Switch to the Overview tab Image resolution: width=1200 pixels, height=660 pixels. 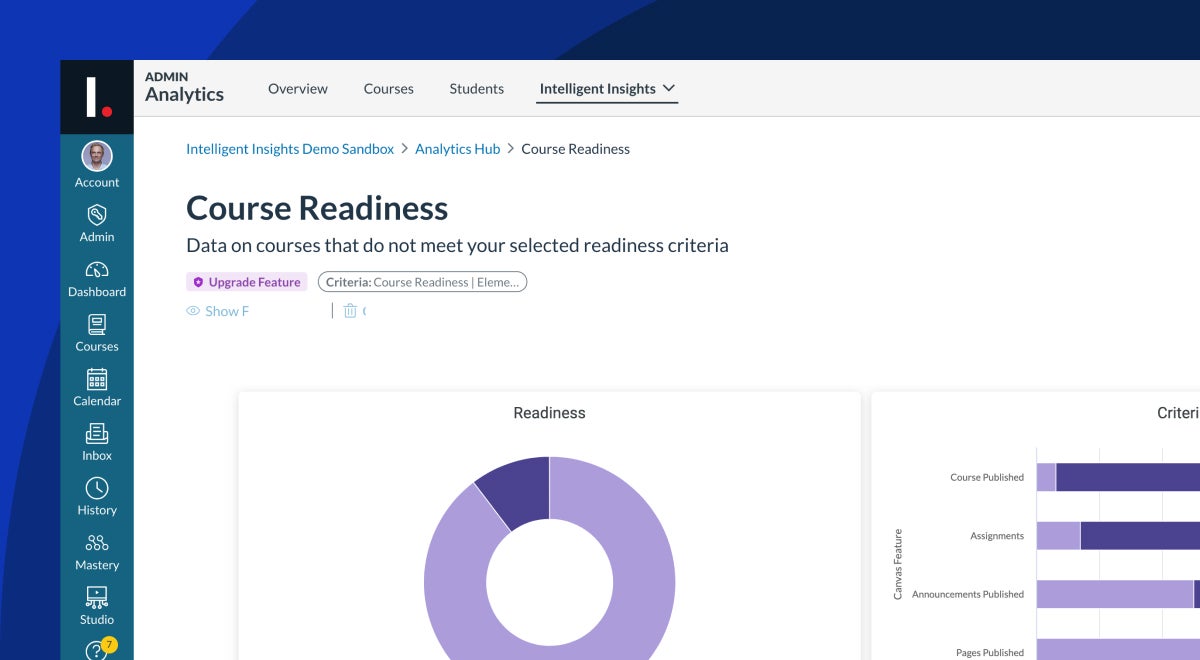(298, 89)
